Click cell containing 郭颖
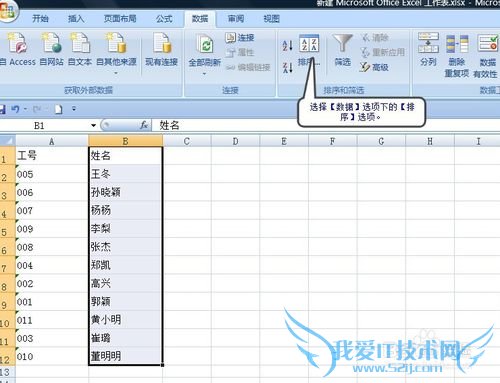This screenshot has width=500, height=383. pyautogui.click(x=126, y=302)
